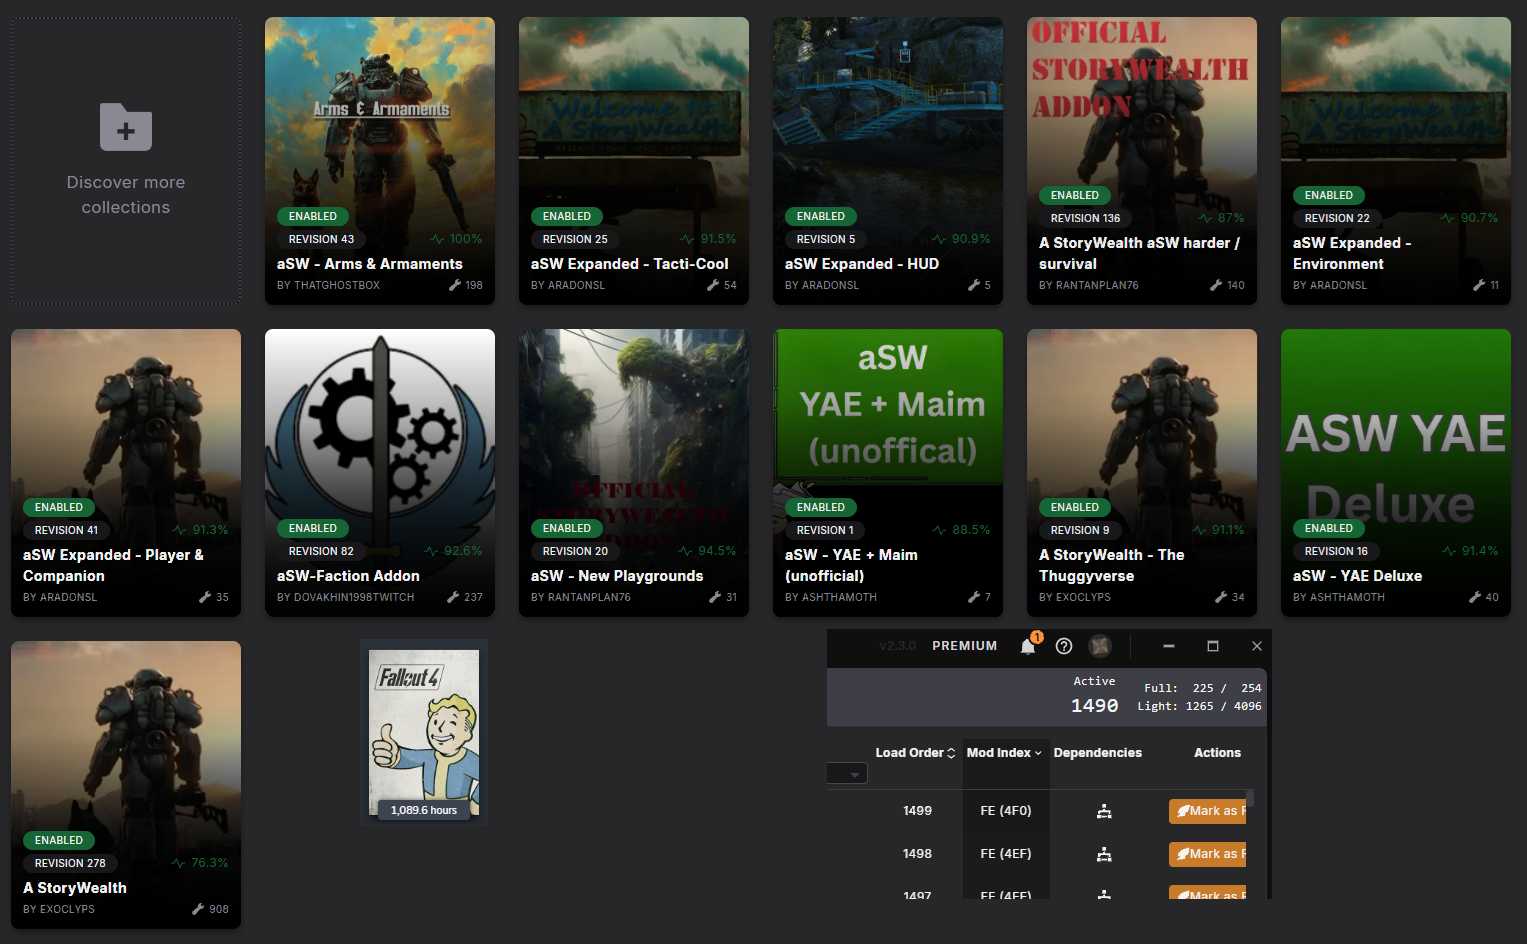Click success rating pulse icon beside 92.6%
The image size is (1527, 944).
431,551
